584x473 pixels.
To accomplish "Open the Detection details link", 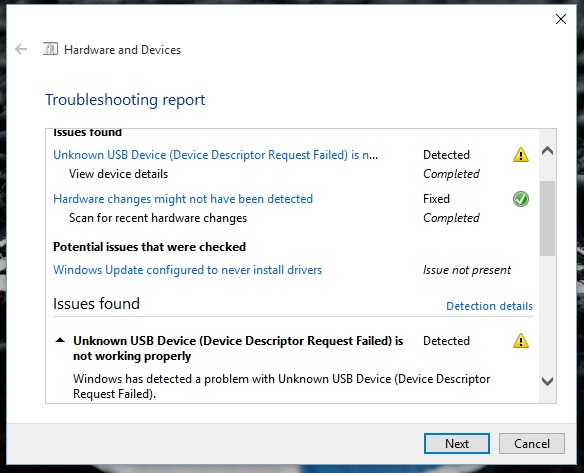I will [x=489, y=306].
